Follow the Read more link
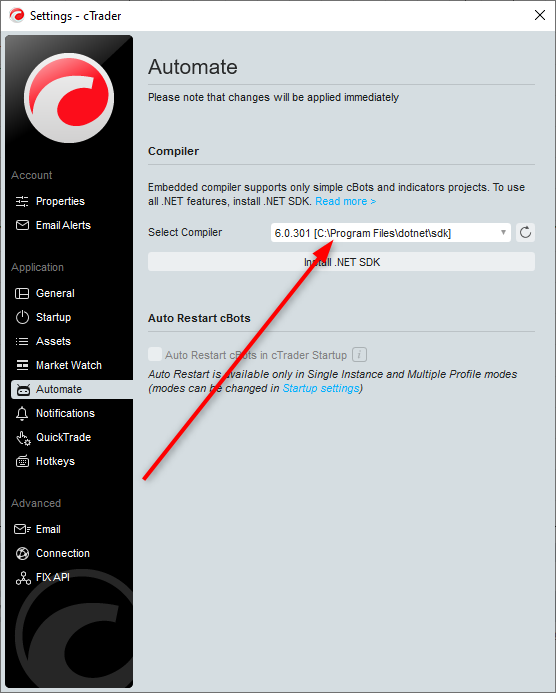Viewport: 556px width, 693px height. coord(346,202)
